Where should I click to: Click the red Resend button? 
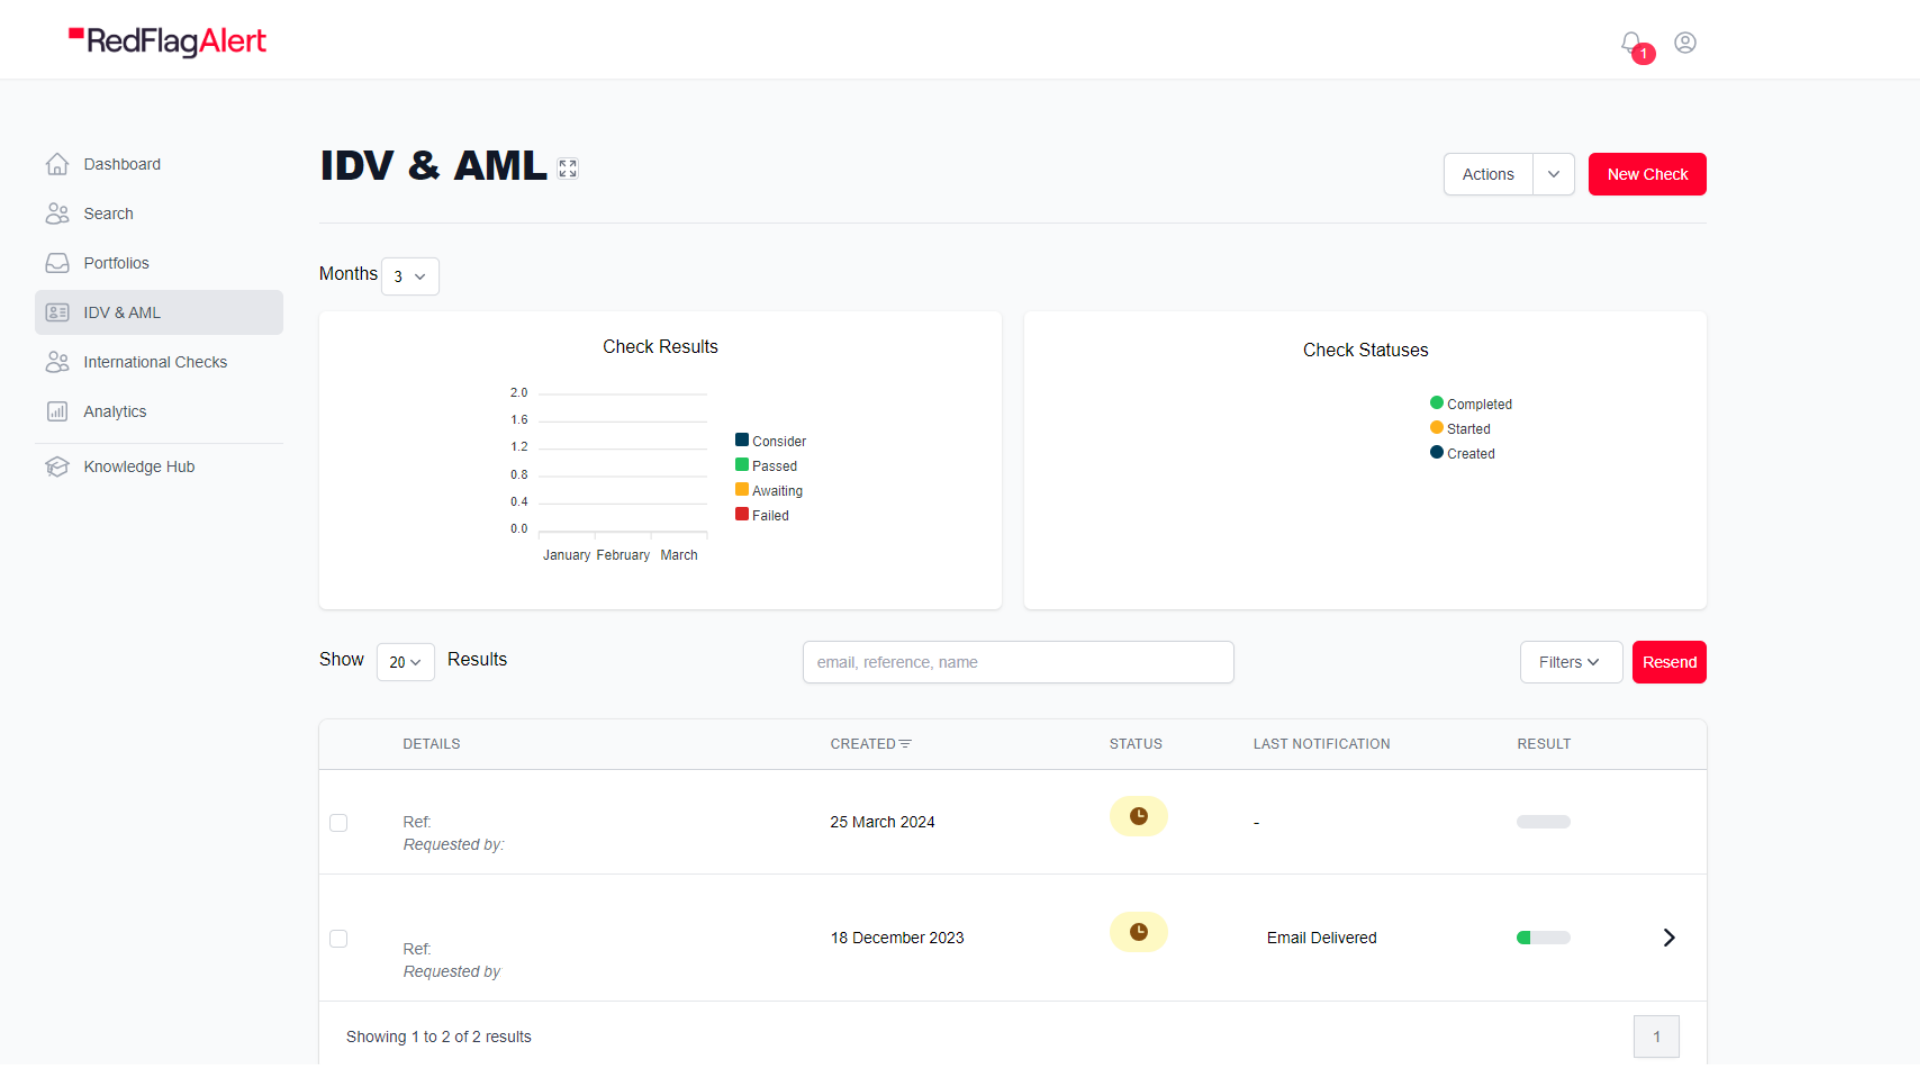[1669, 662]
